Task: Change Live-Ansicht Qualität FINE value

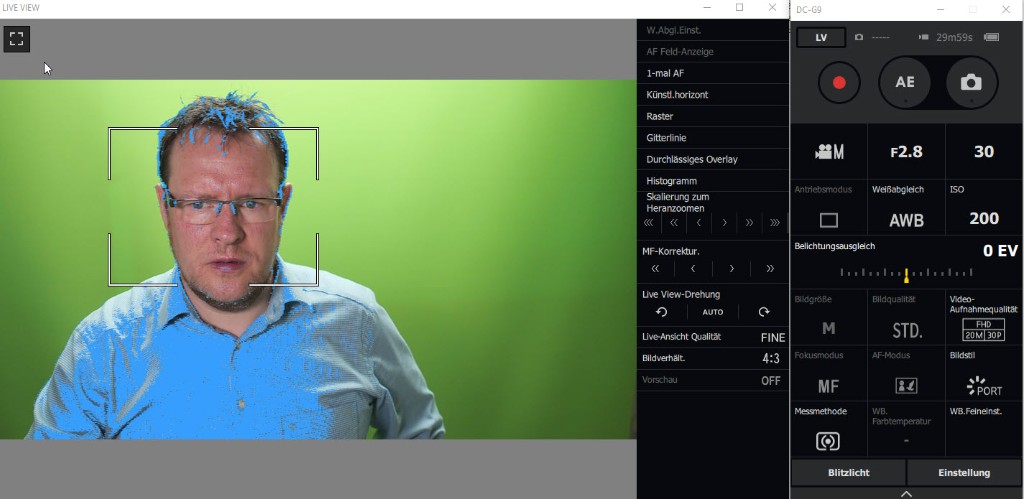Action: pyautogui.click(x=772, y=337)
